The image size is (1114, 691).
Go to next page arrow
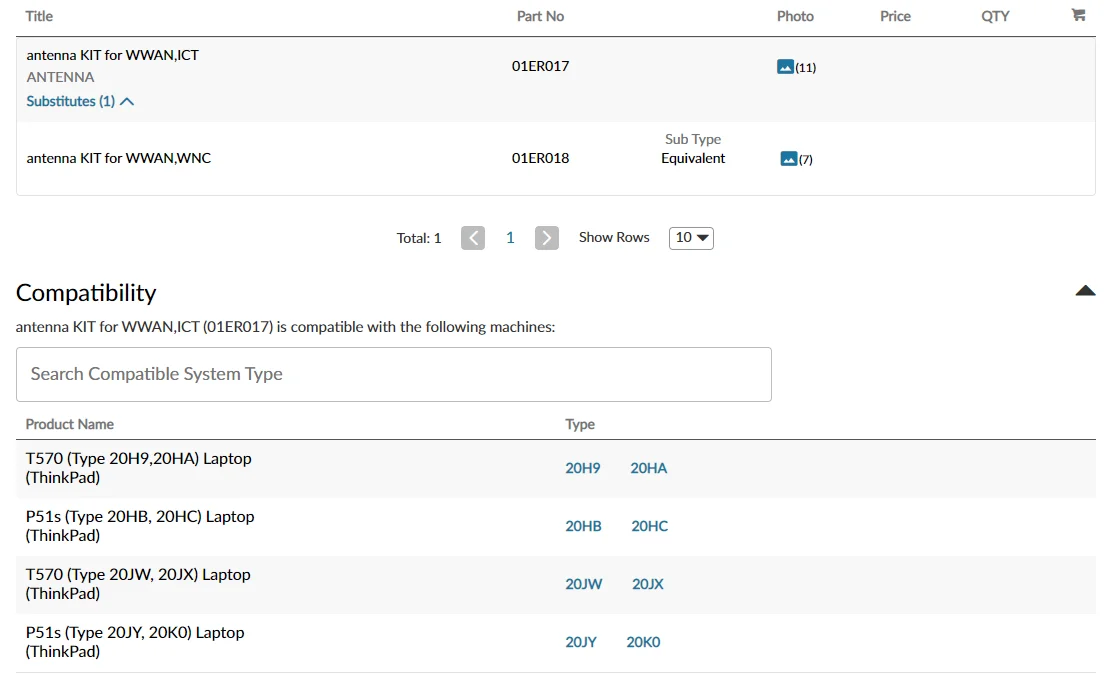(546, 238)
